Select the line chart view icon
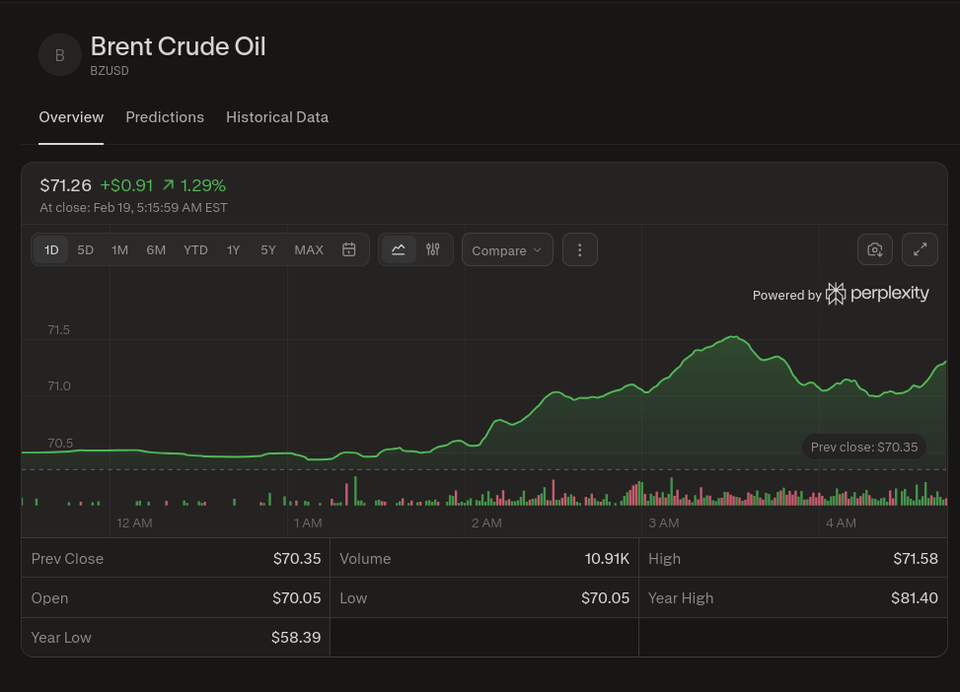This screenshot has height=692, width=960. click(x=398, y=250)
